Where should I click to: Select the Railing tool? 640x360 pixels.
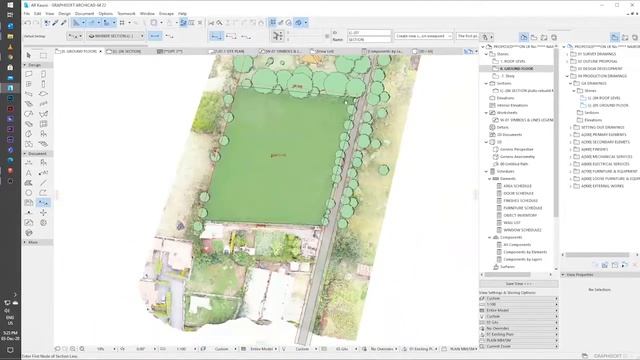coord(43,104)
